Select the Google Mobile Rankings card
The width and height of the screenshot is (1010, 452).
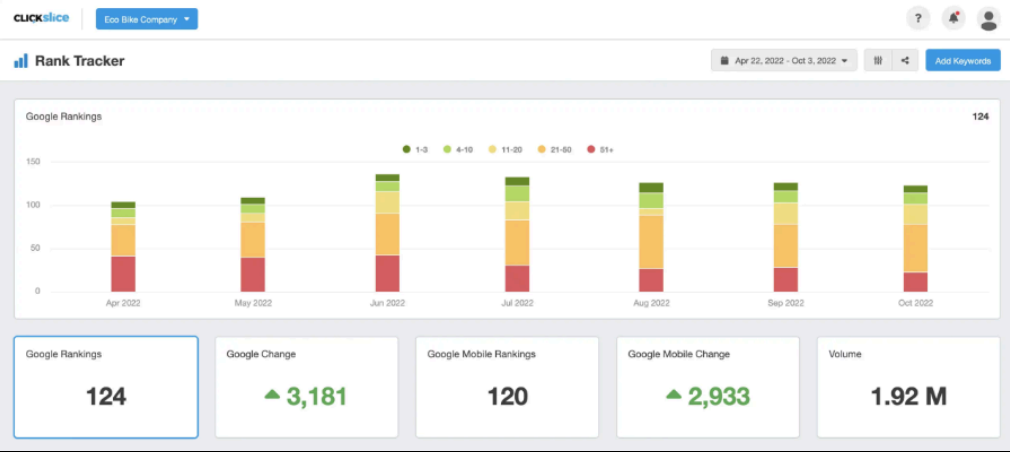pyautogui.click(x=507, y=387)
